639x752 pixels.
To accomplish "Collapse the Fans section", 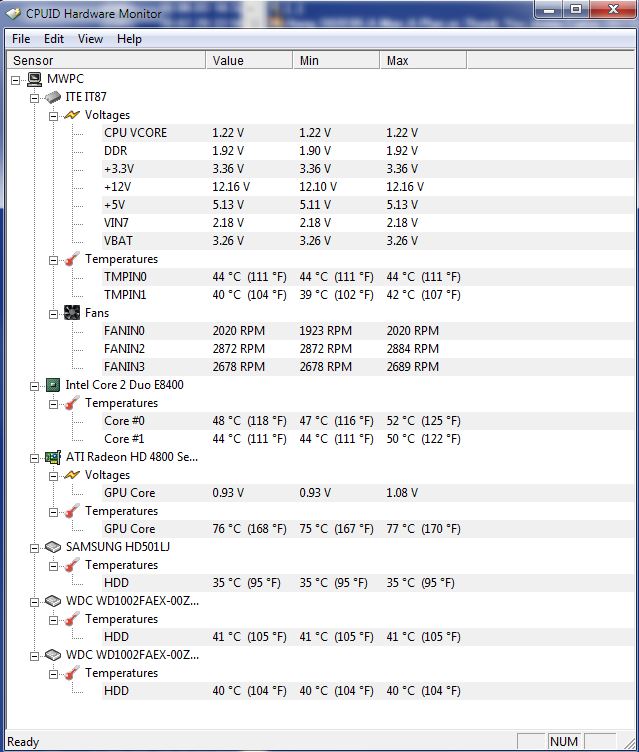I will point(54,313).
